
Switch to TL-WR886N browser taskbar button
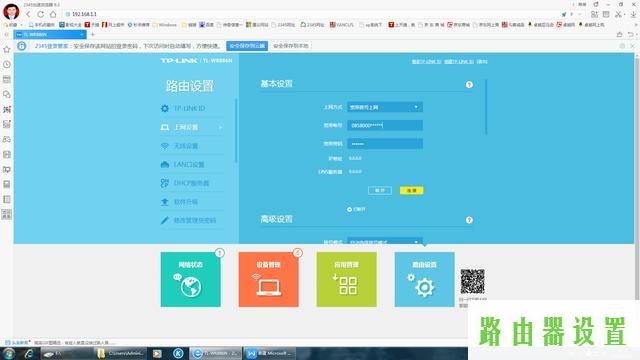pos(216,353)
